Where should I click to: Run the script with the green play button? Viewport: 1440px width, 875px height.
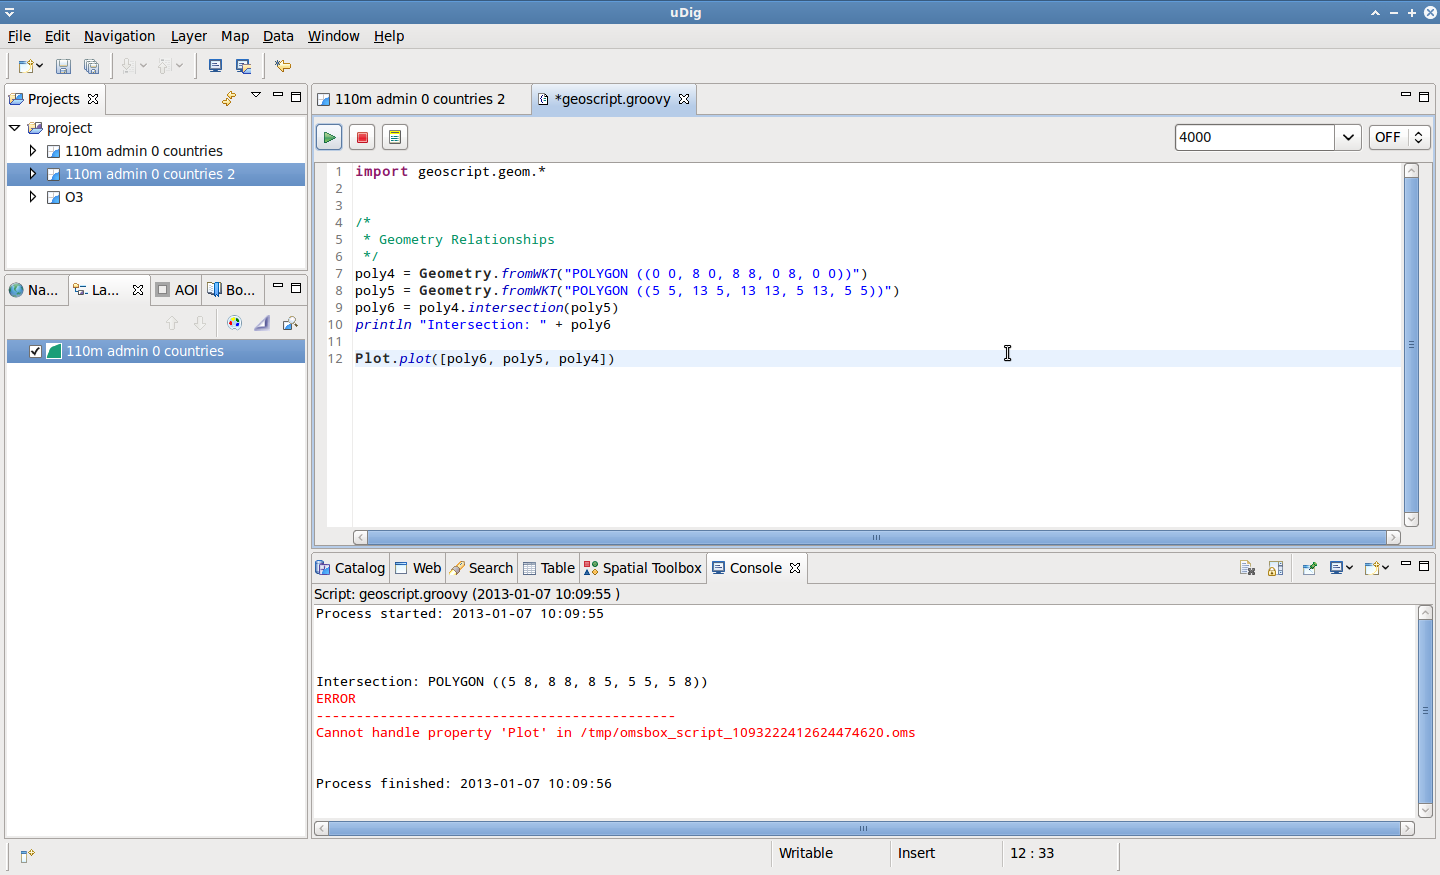pos(329,137)
